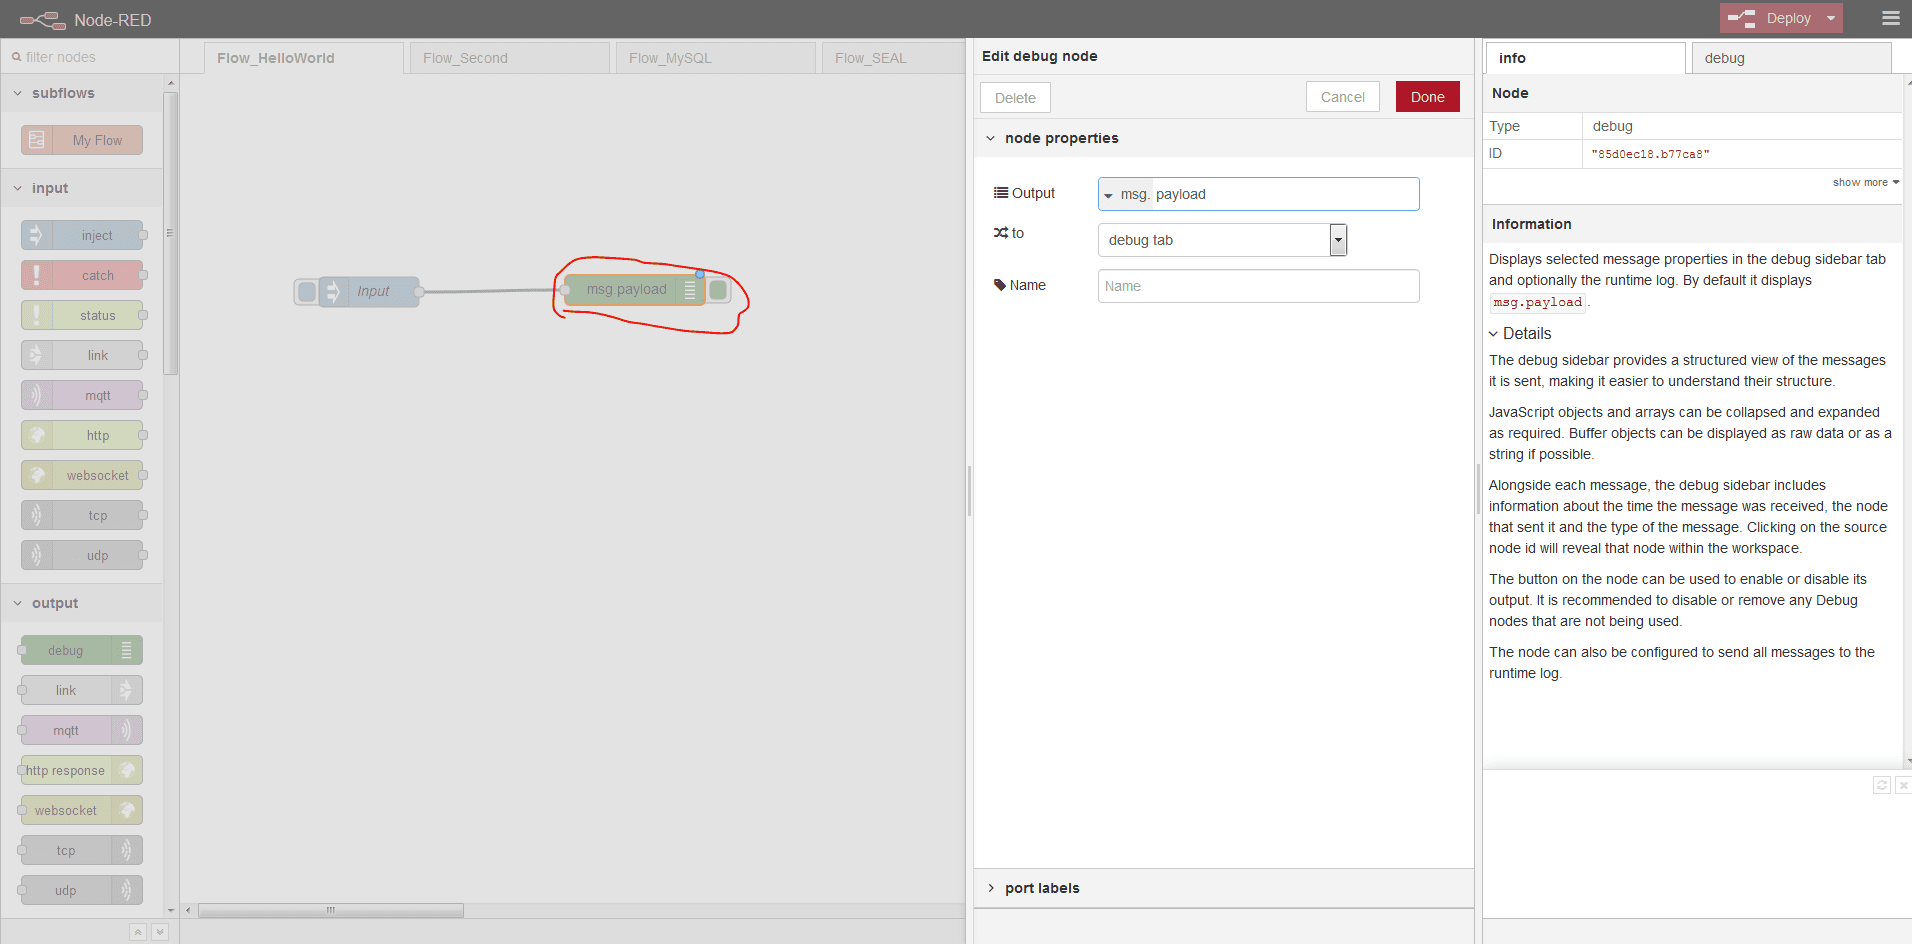Image resolution: width=1912 pixels, height=944 pixels.
Task: Expand the port labels section
Action: pyautogui.click(x=1041, y=888)
